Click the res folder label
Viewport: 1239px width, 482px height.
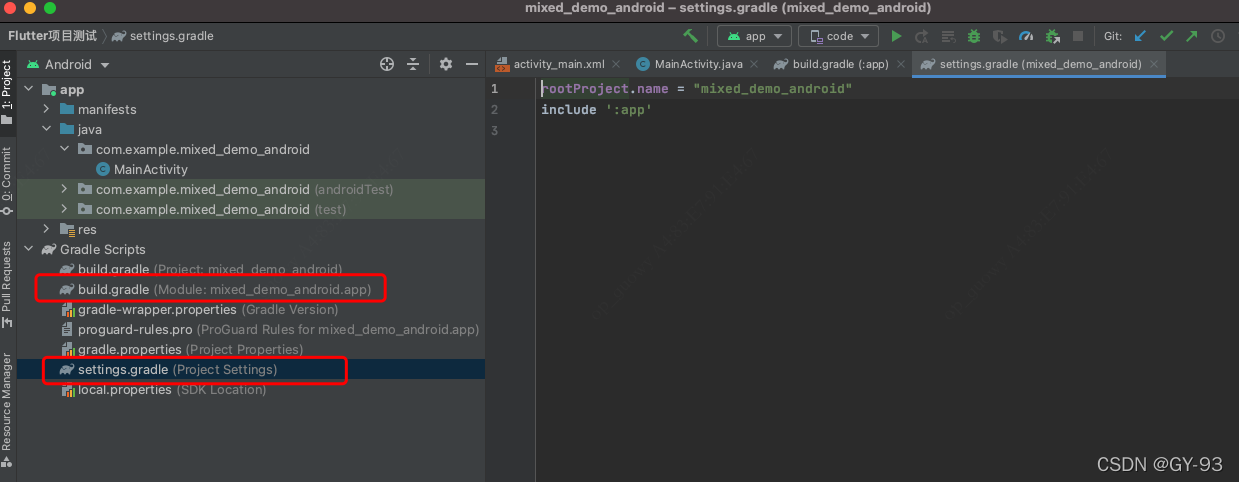pos(88,229)
